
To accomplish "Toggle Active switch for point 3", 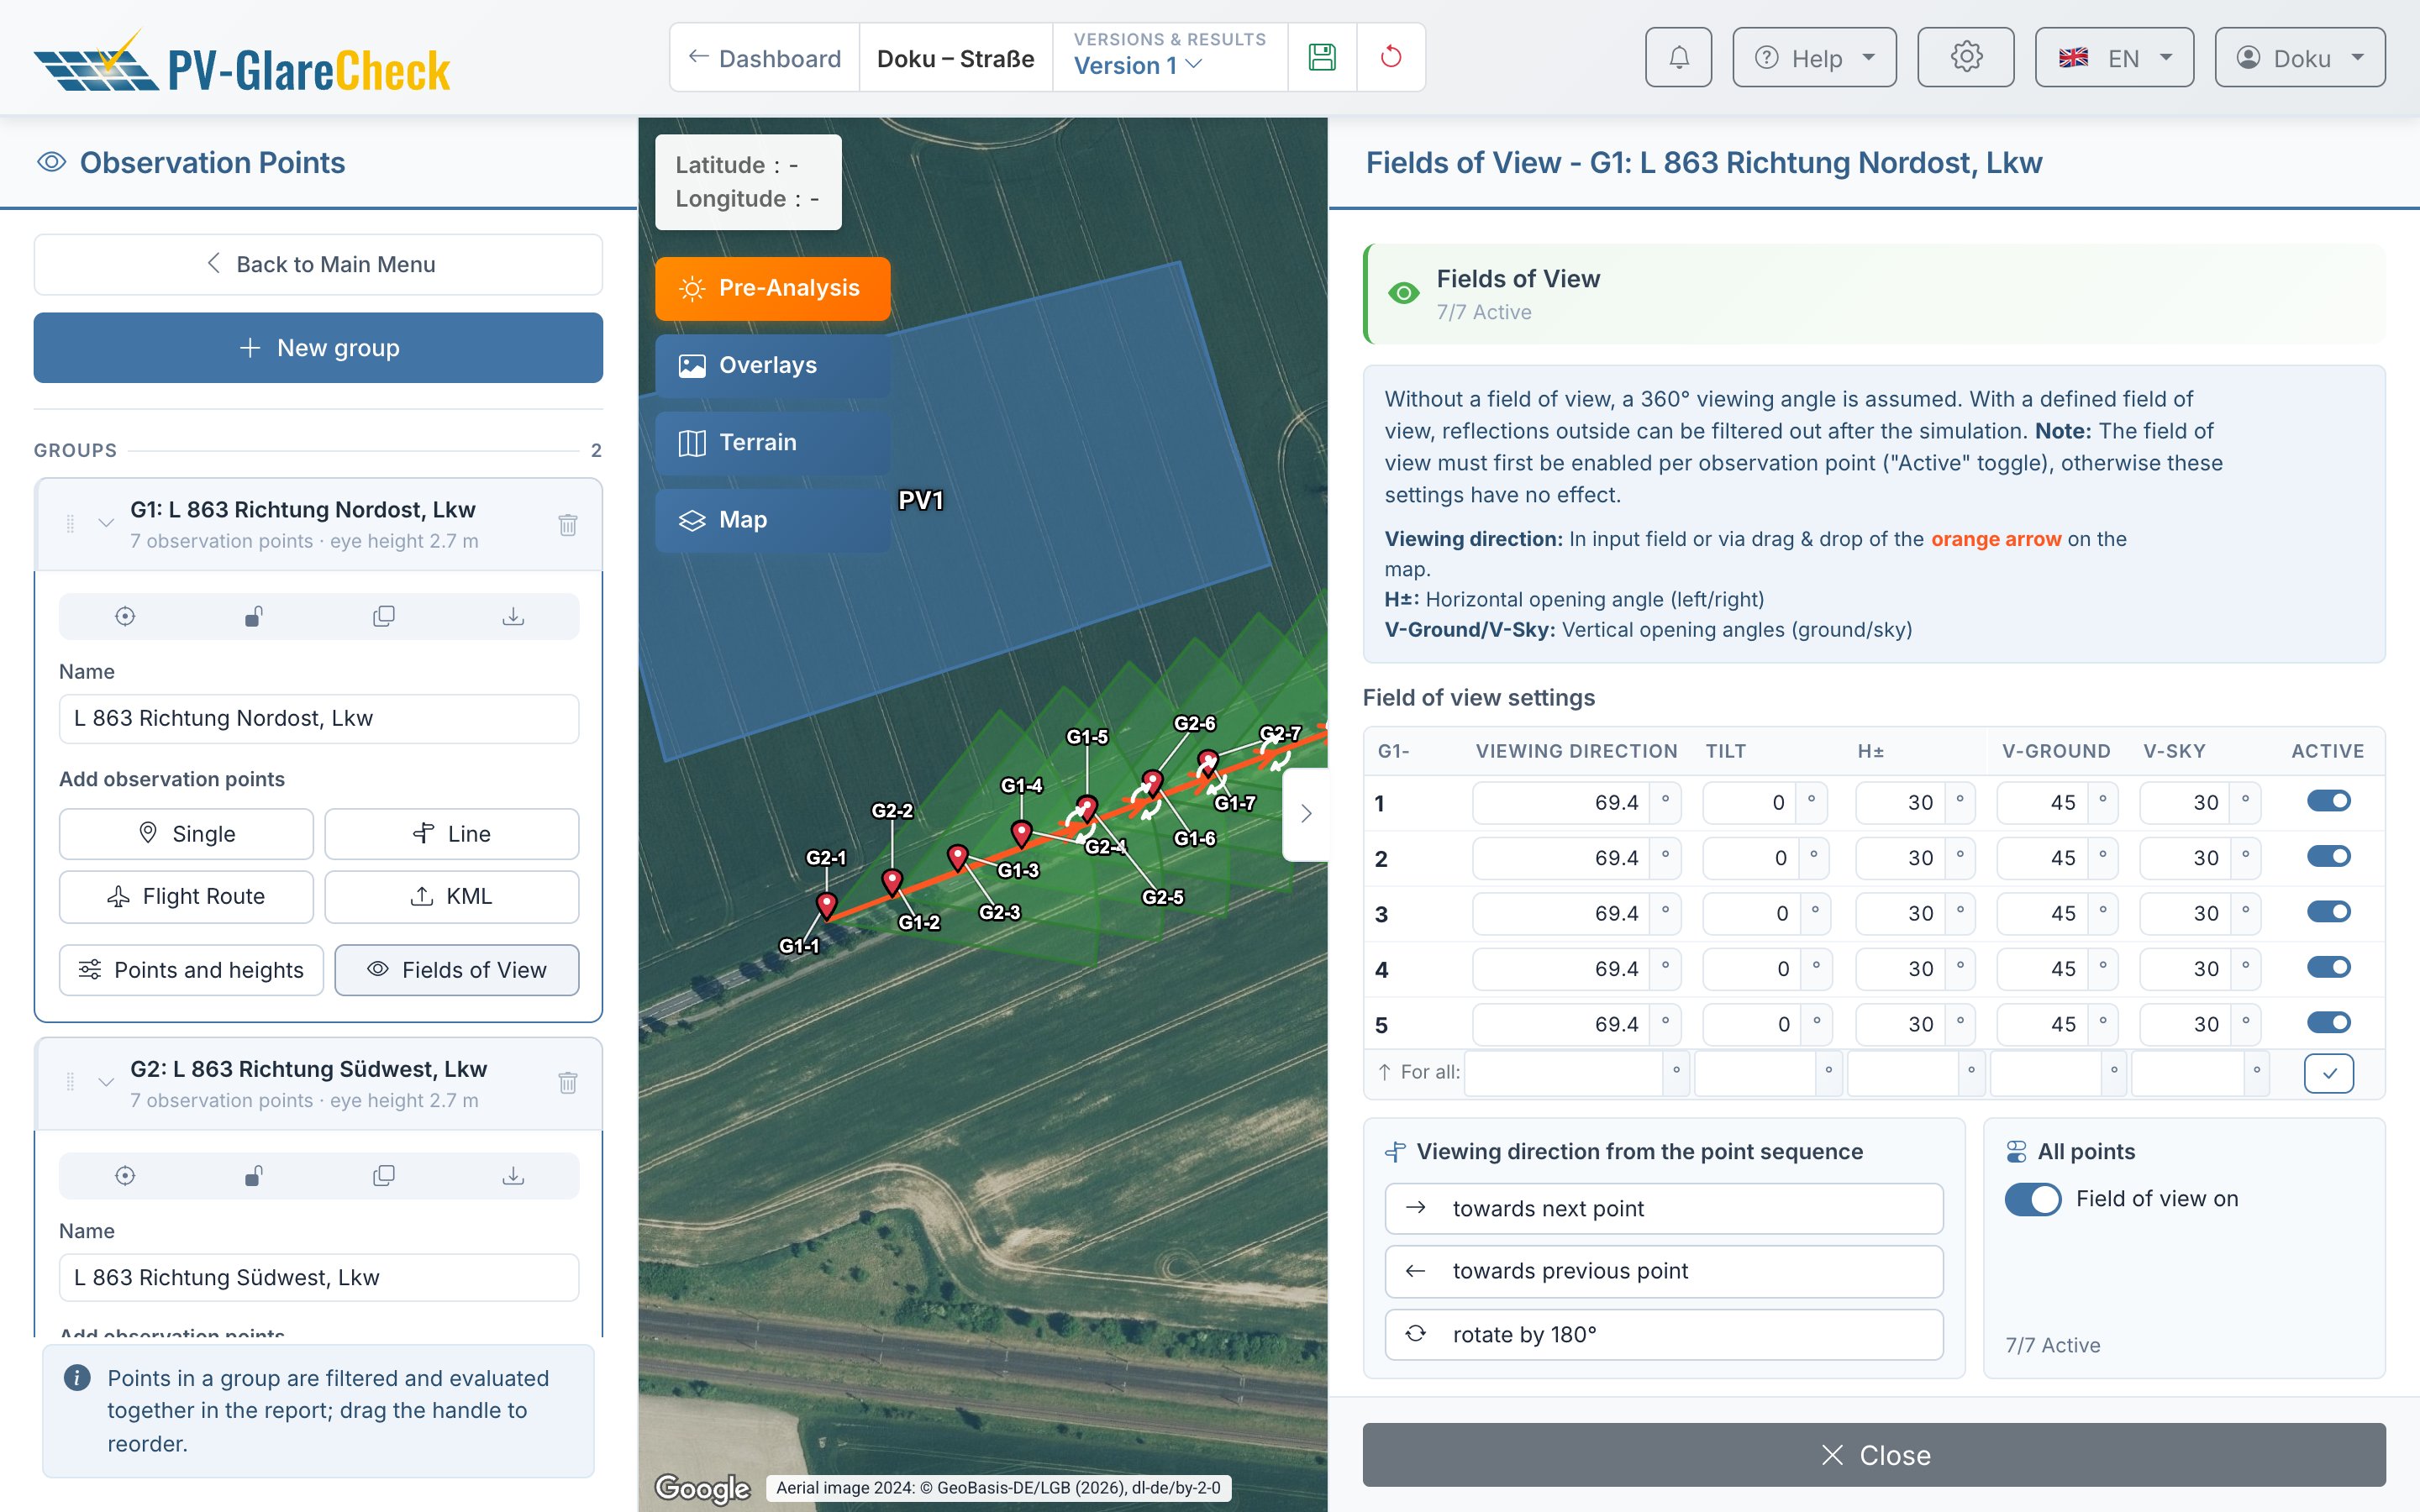I will [x=2328, y=912].
